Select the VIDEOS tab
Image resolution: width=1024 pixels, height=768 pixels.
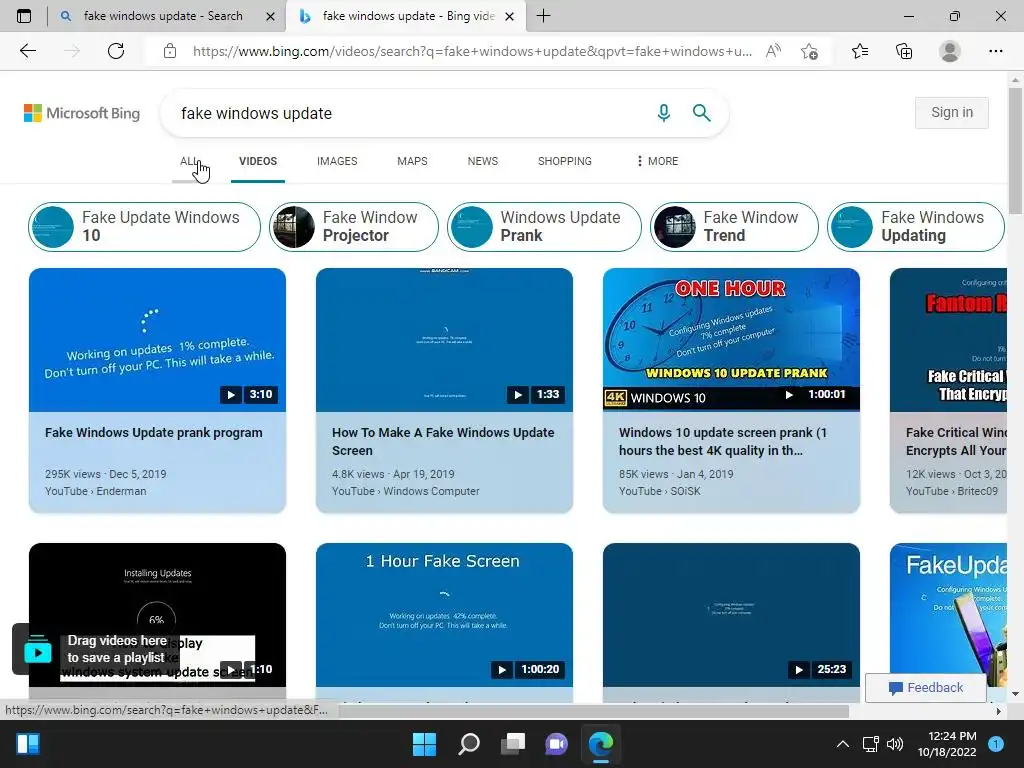pos(258,161)
